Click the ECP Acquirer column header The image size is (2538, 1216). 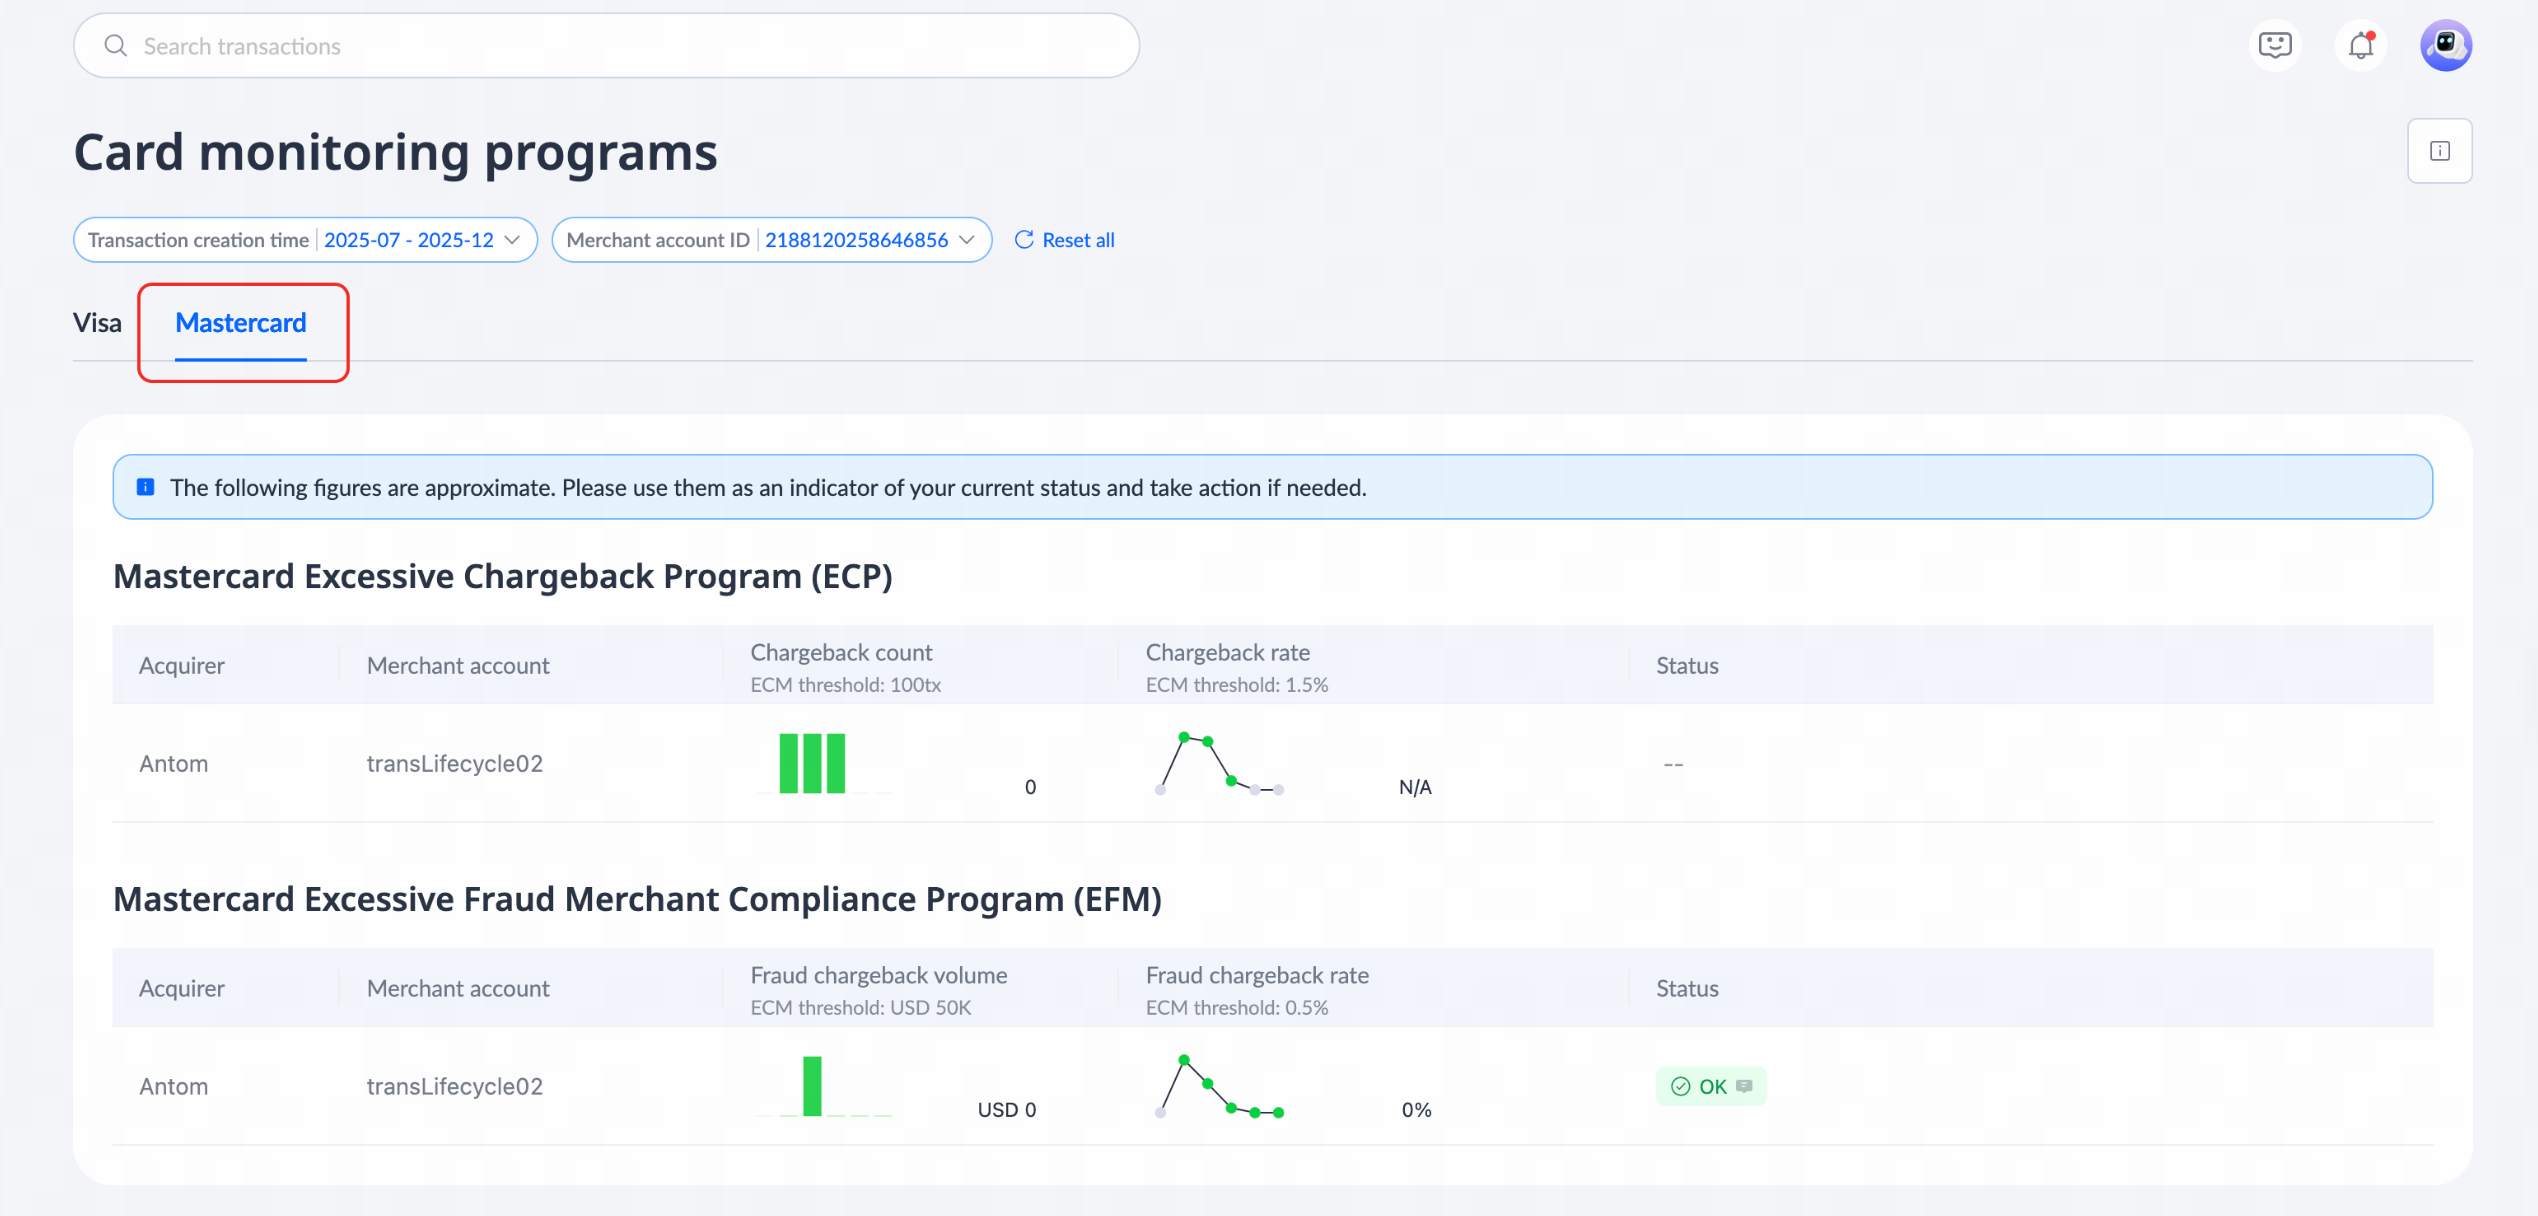[x=182, y=665]
